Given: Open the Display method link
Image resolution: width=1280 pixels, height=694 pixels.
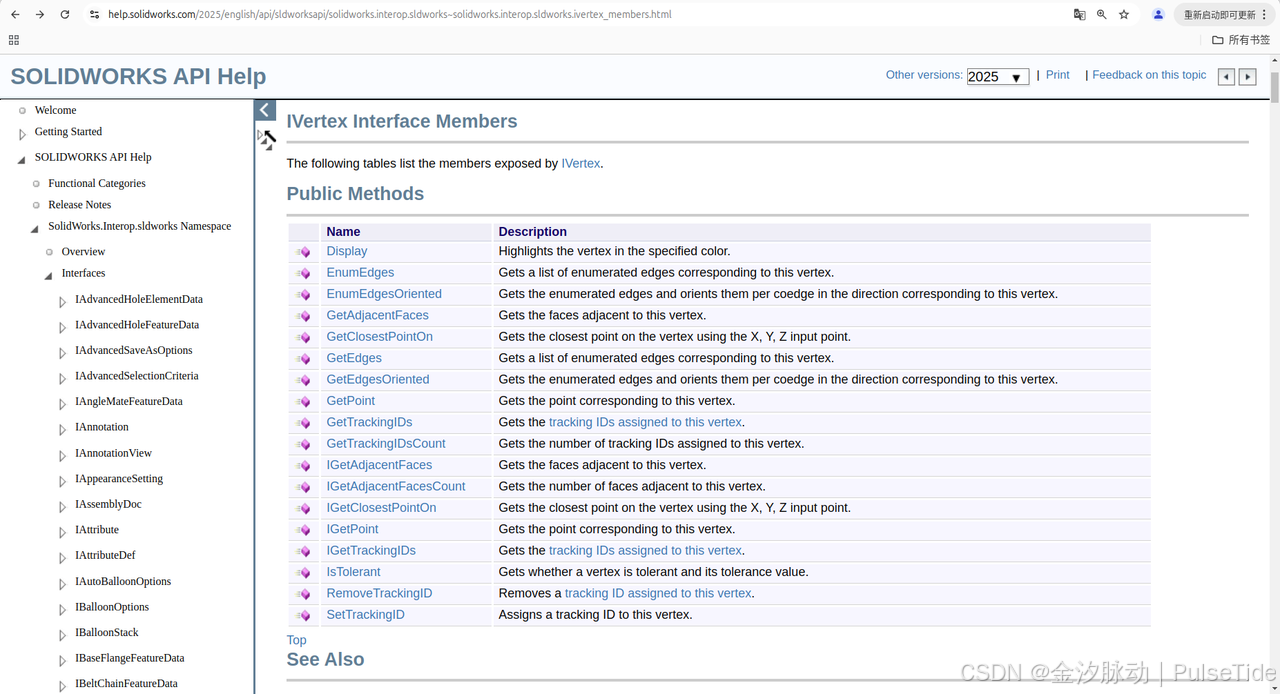Looking at the screenshot, I should [346, 251].
